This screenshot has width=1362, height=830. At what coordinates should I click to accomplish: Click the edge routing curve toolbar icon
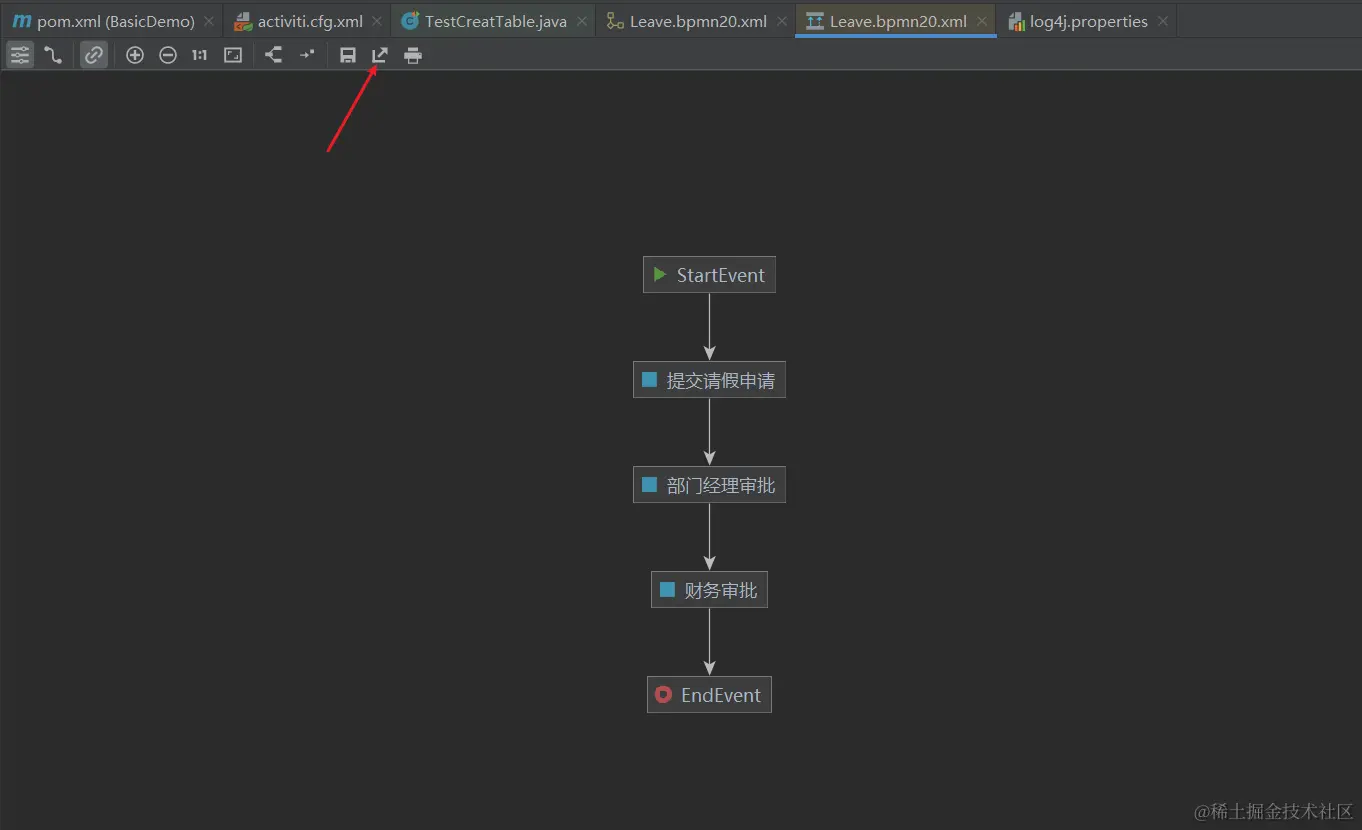[x=53, y=55]
